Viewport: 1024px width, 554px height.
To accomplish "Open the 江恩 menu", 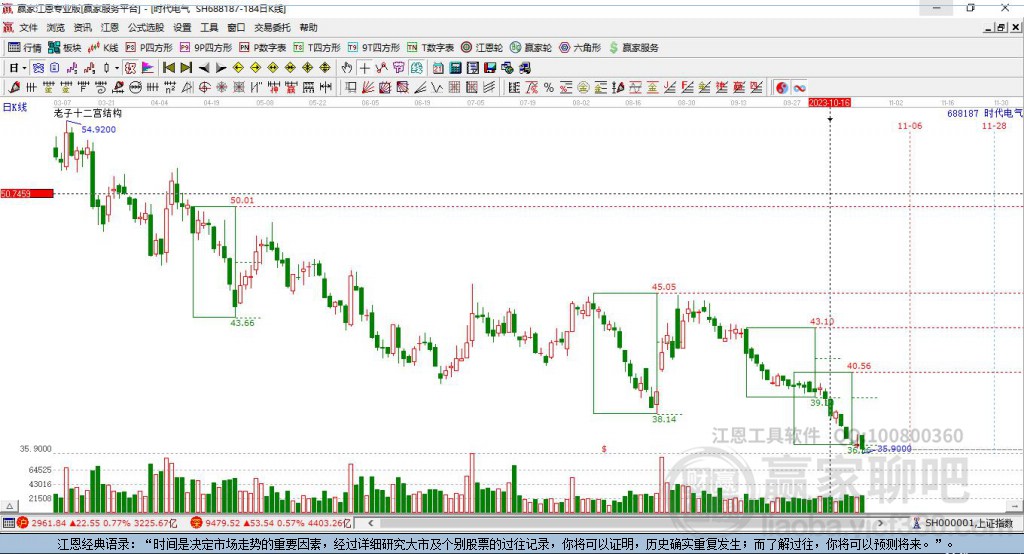I will 110,27.
